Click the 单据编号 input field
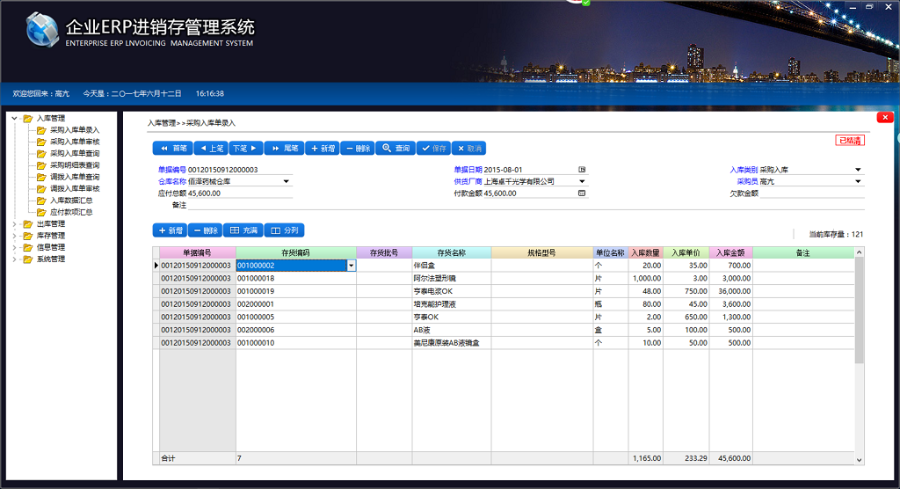The height and width of the screenshot is (489, 900). (240, 169)
